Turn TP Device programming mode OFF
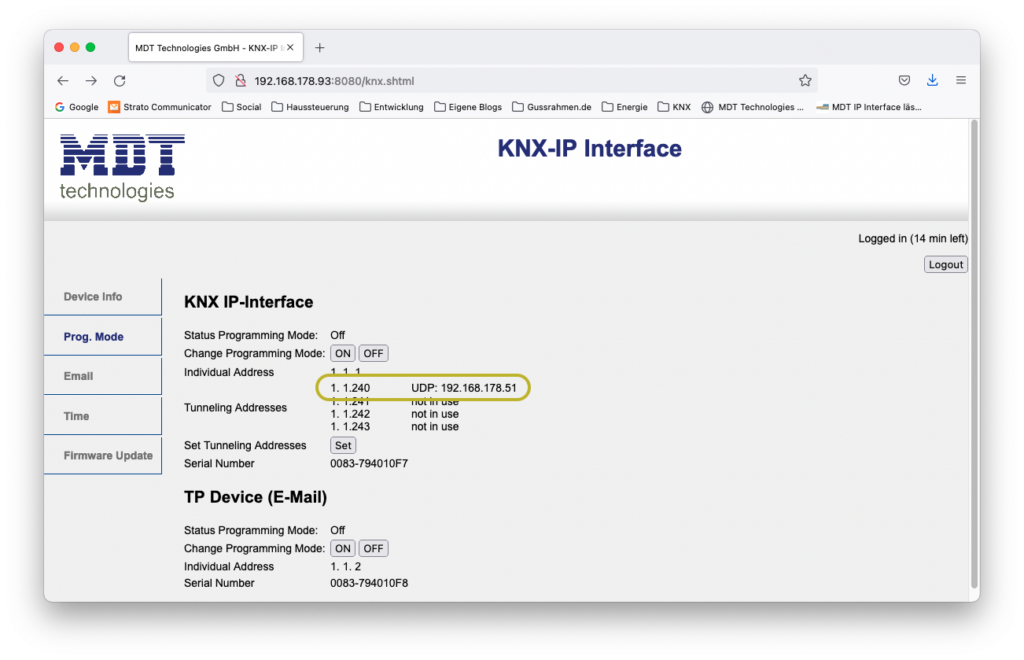This screenshot has width=1024, height=660. tap(374, 548)
